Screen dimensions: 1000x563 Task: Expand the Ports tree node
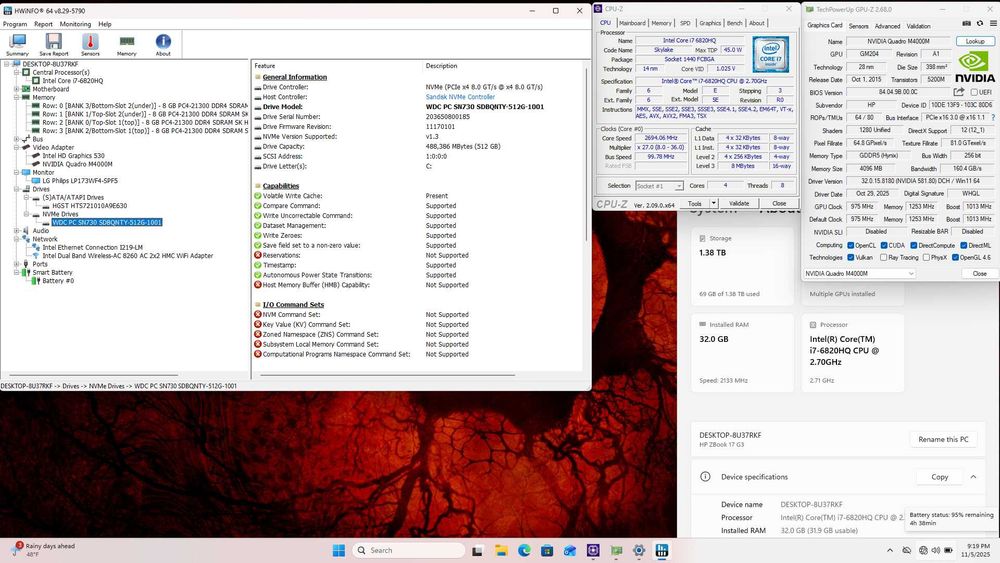point(17,264)
